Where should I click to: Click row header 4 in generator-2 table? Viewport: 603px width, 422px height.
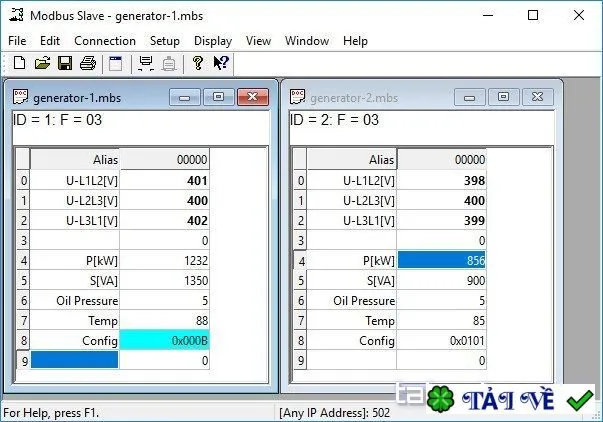pyautogui.click(x=301, y=261)
